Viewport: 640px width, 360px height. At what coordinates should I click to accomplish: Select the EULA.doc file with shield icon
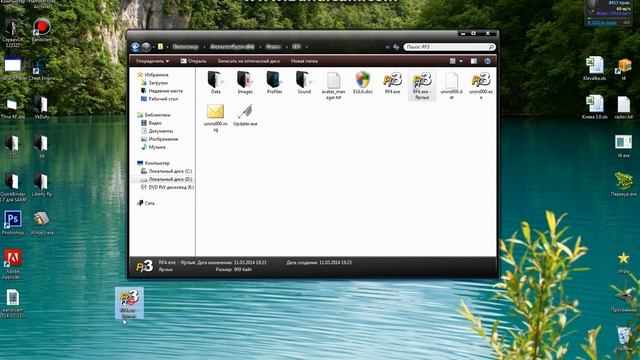pos(362,82)
